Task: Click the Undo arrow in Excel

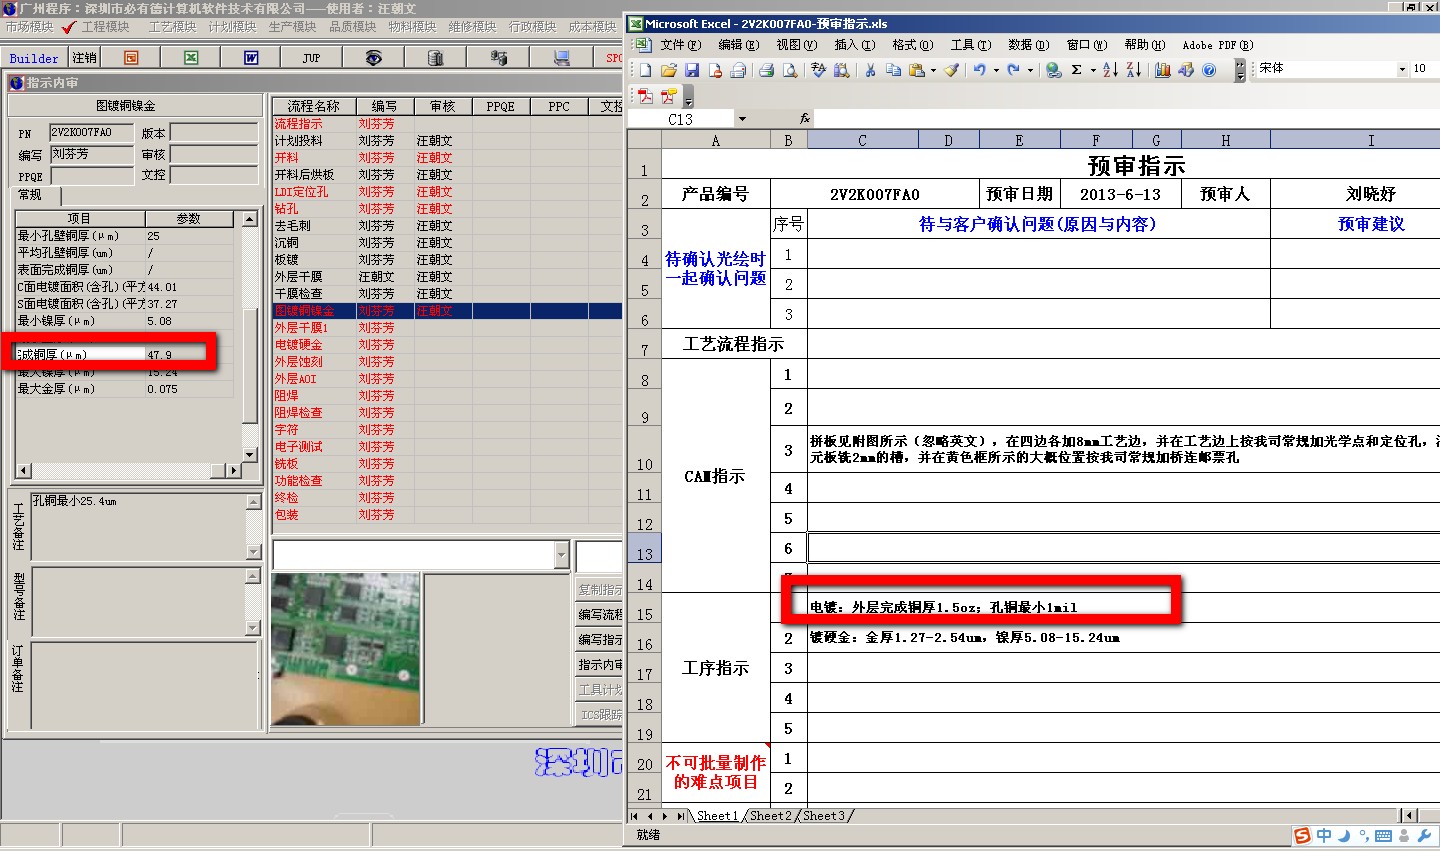Action: [979, 70]
